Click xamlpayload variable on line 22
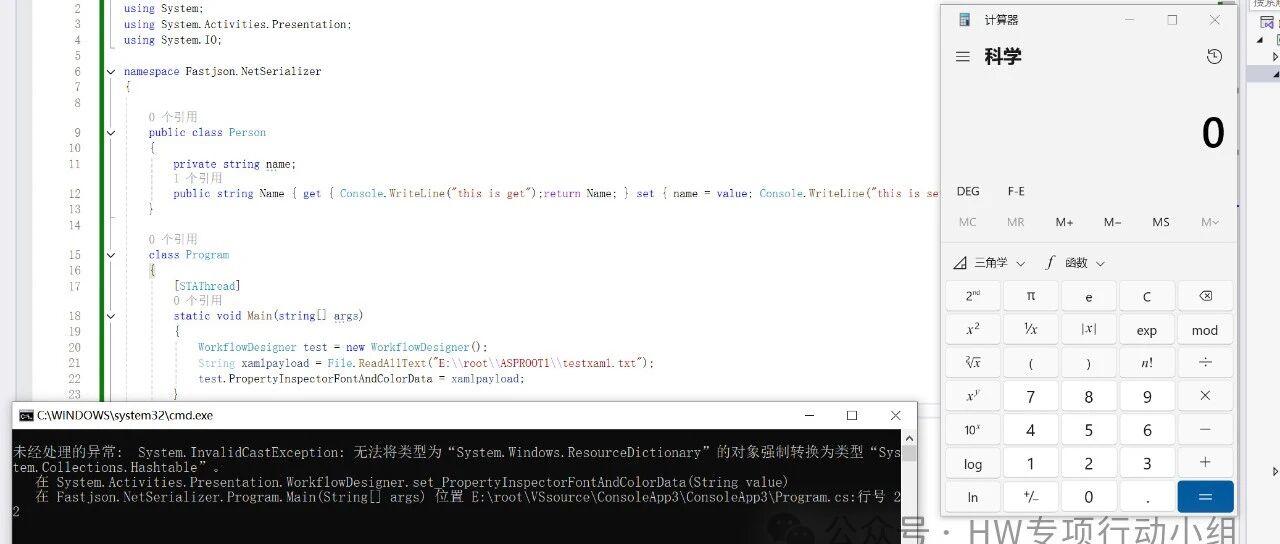This screenshot has height=544, width=1280. point(485,379)
